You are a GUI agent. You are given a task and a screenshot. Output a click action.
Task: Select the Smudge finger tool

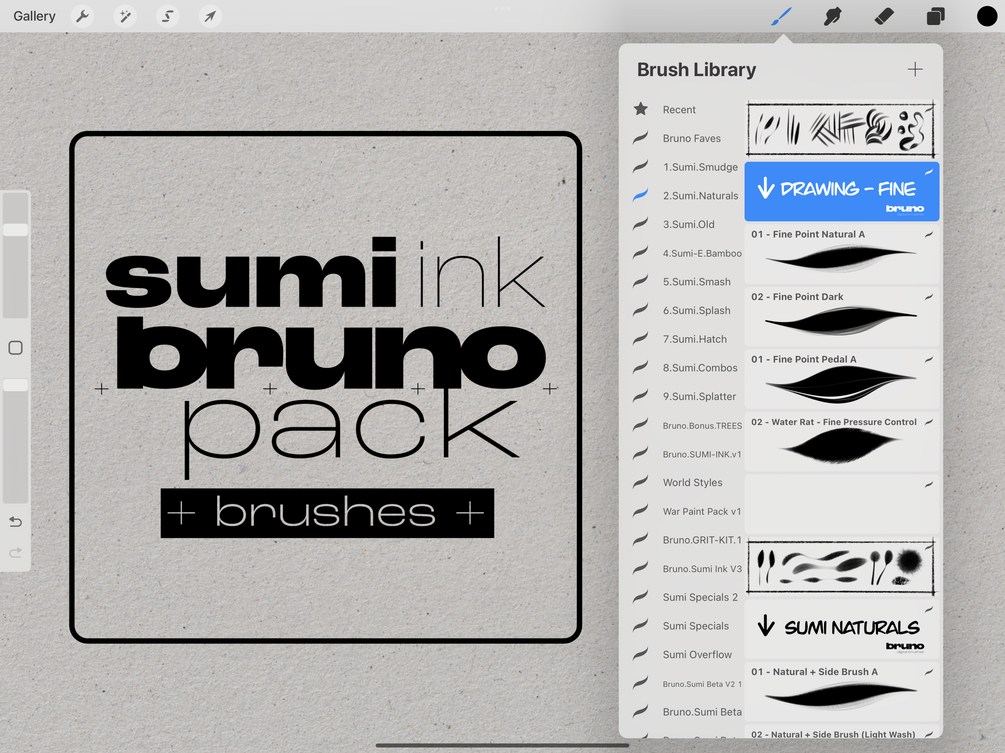point(832,16)
